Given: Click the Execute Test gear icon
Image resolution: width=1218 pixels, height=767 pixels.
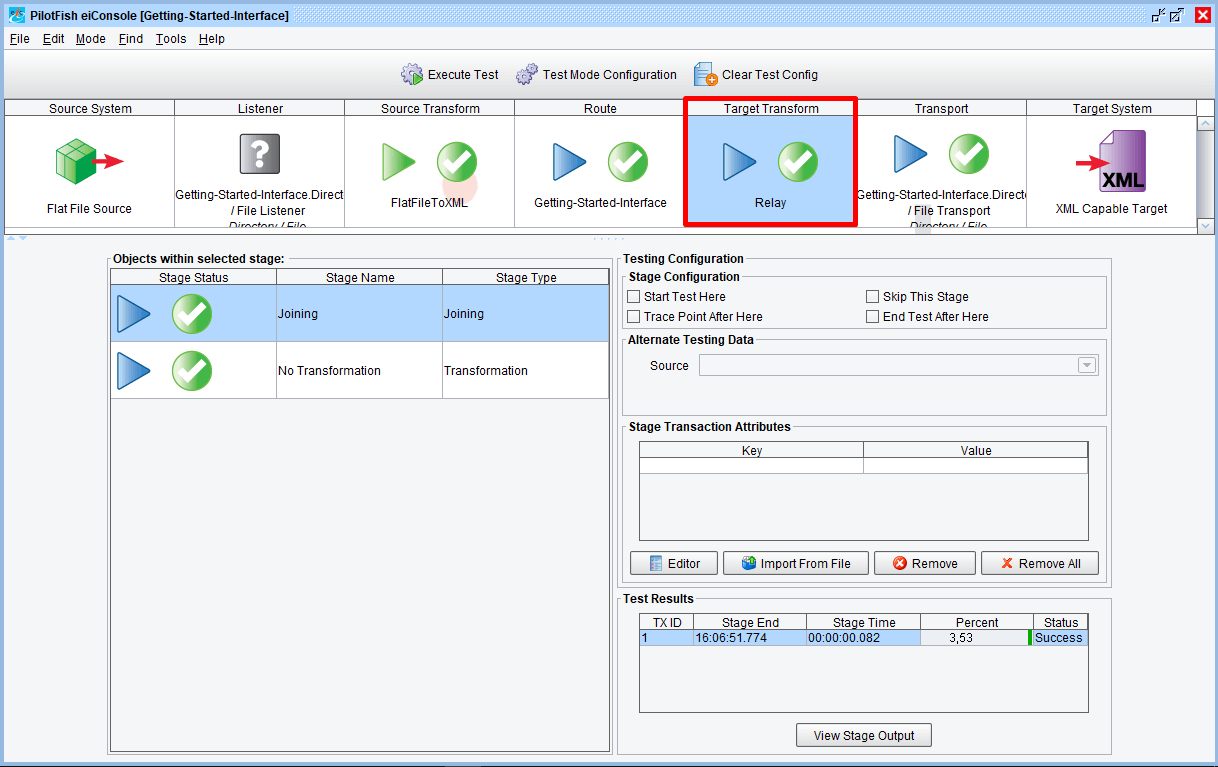Looking at the screenshot, I should tap(412, 75).
